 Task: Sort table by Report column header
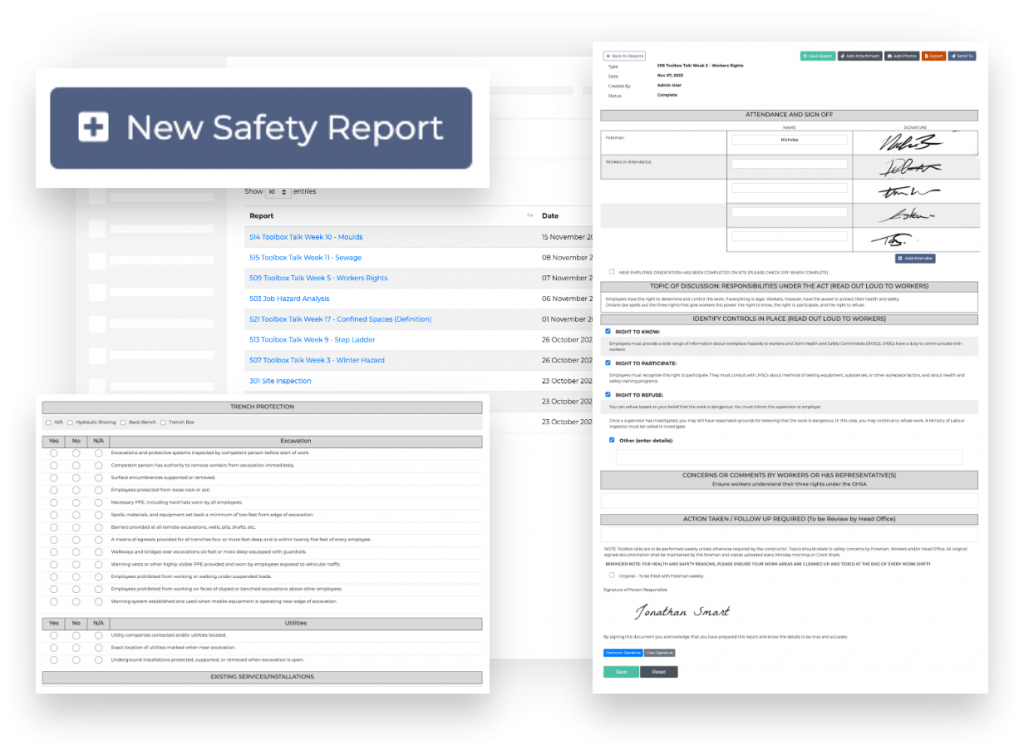(261, 215)
